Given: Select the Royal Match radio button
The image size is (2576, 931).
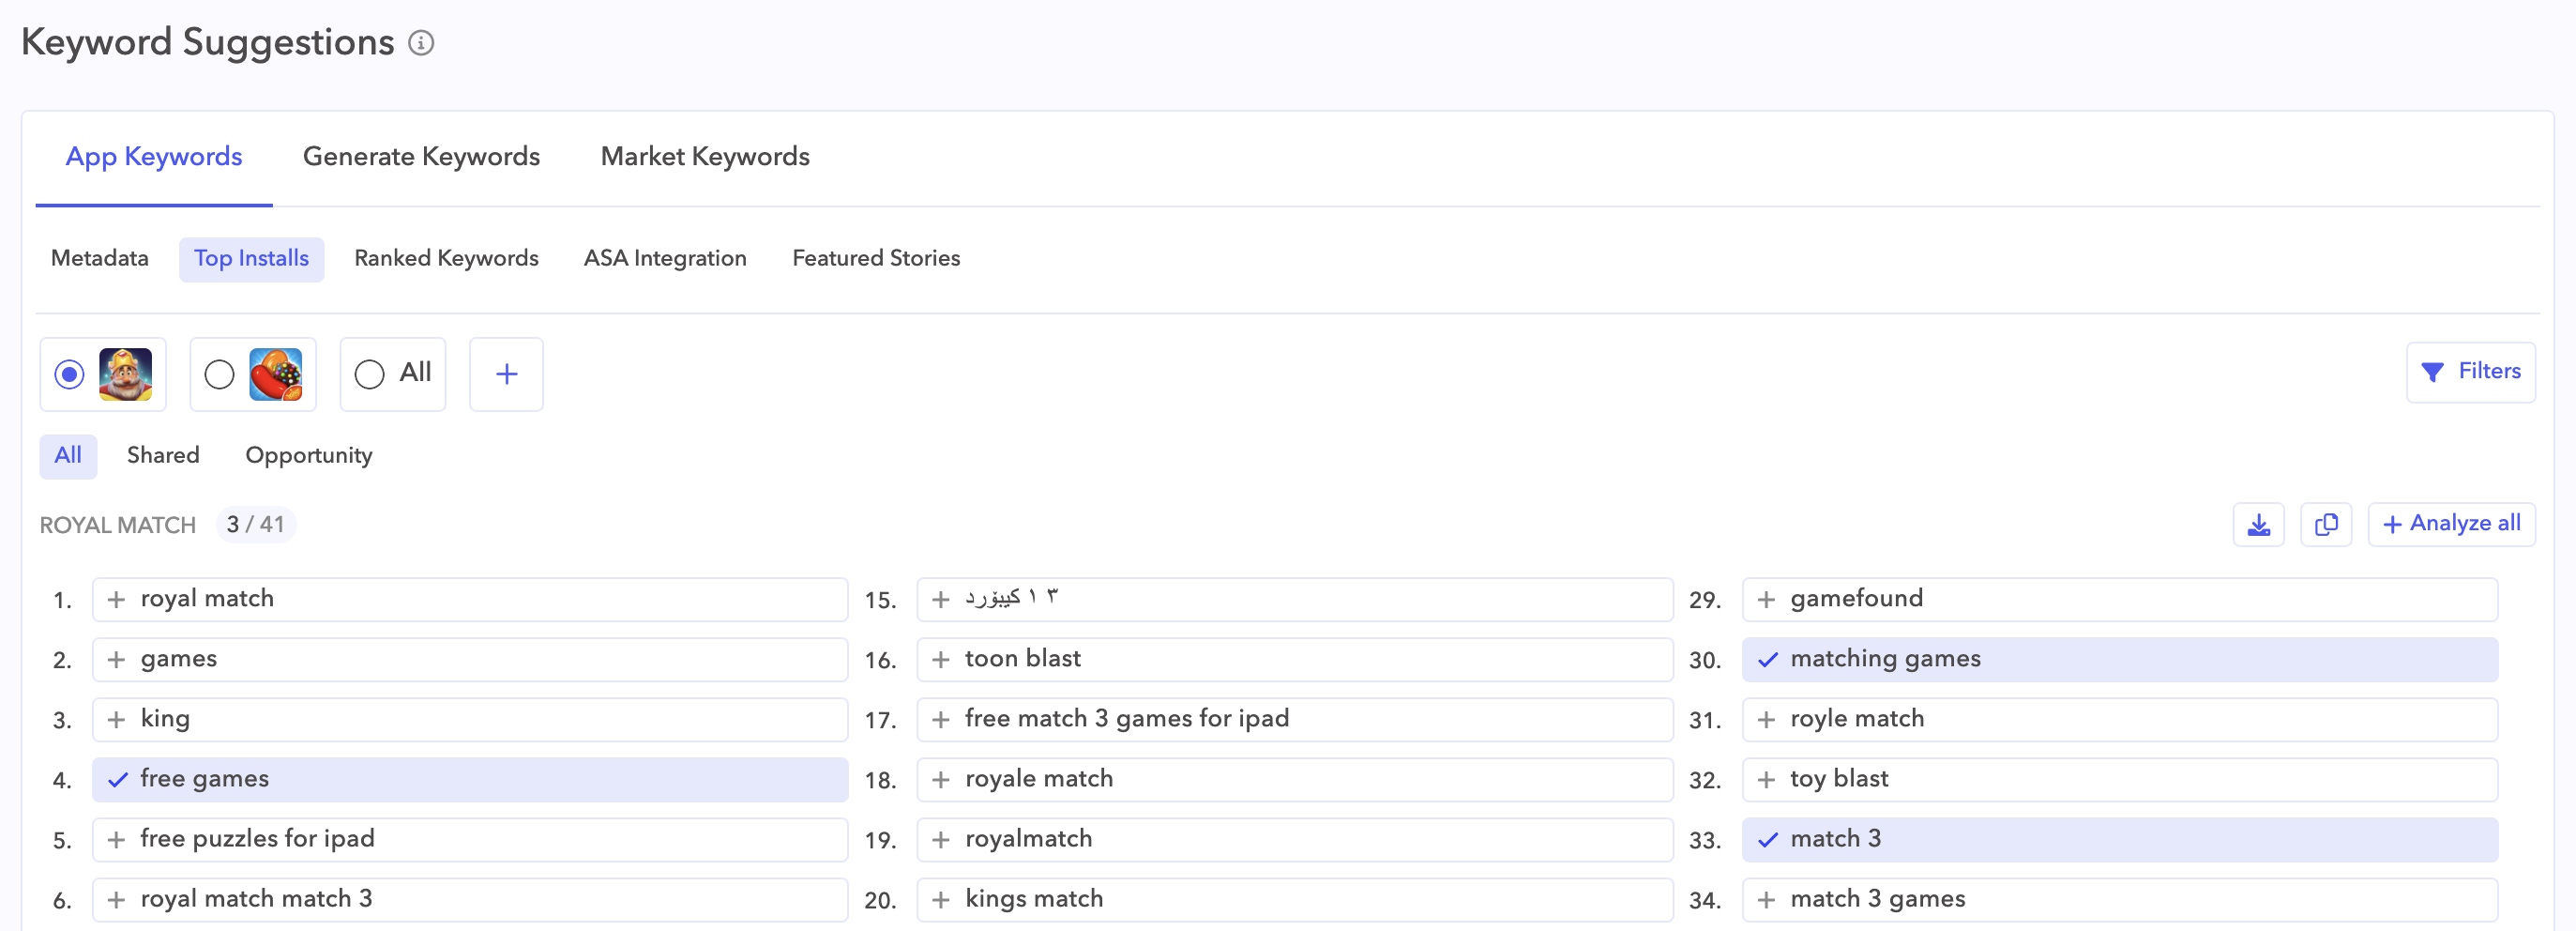Looking at the screenshot, I should 69,374.
